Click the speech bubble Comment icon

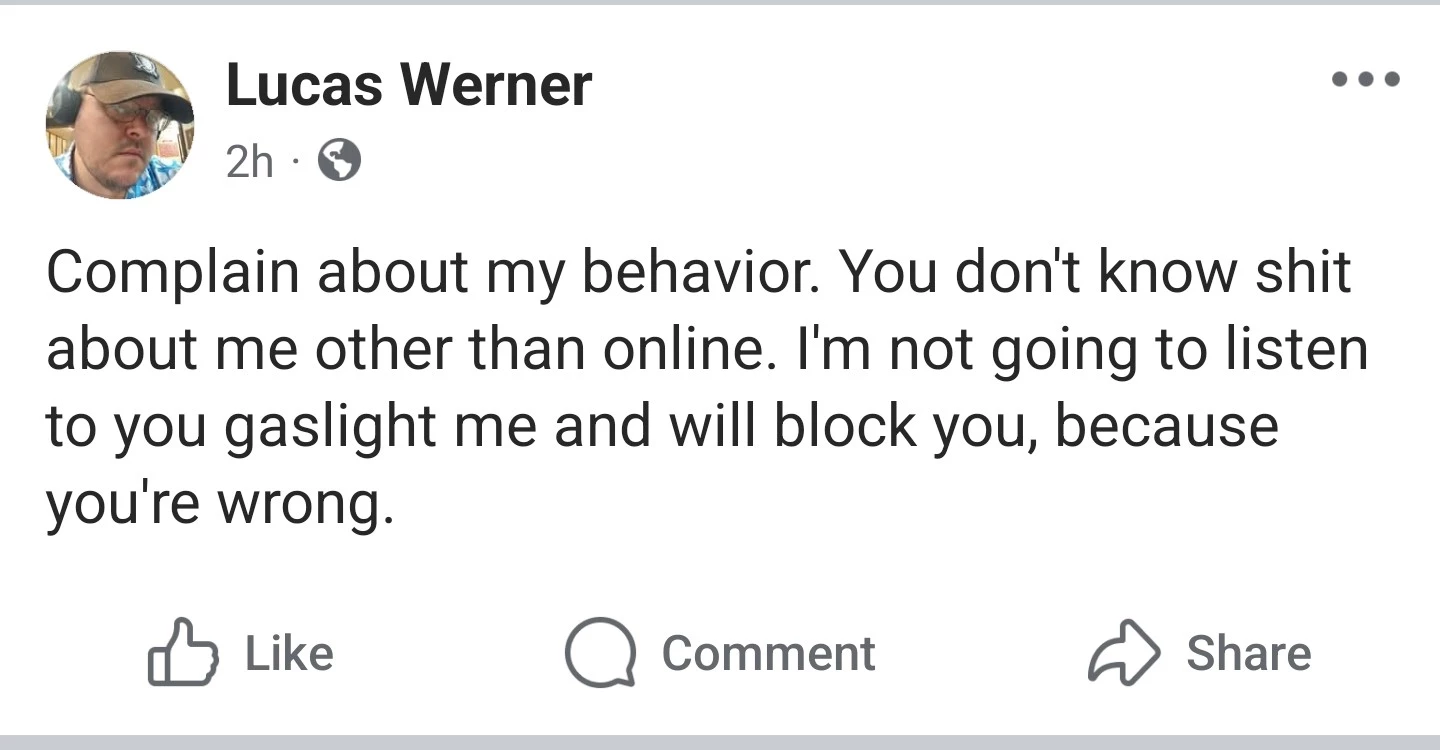600,653
